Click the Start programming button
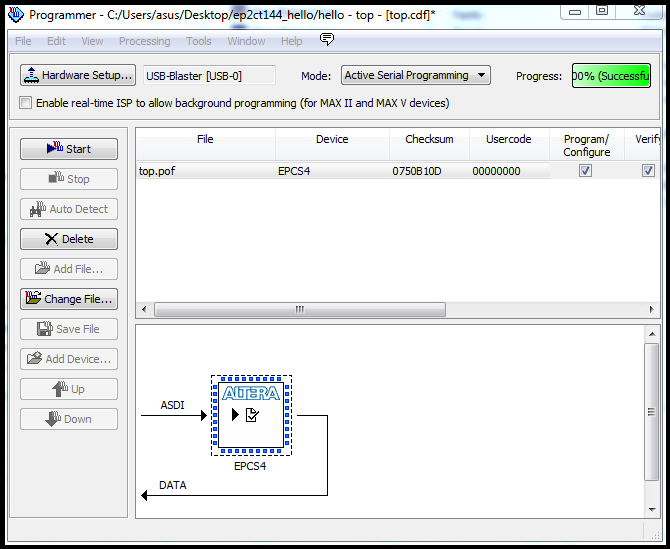Viewport: 670px width, 549px height. point(69,149)
